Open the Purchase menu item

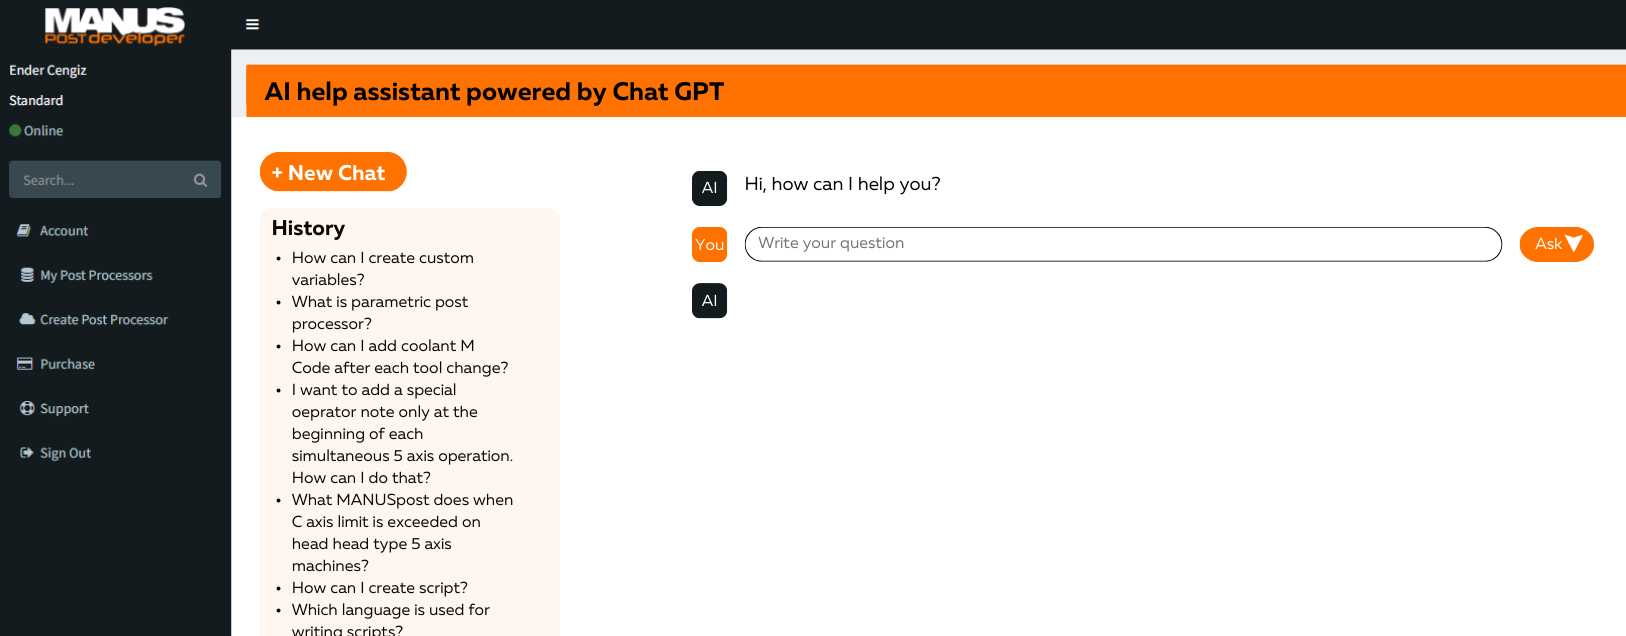pyautogui.click(x=67, y=364)
